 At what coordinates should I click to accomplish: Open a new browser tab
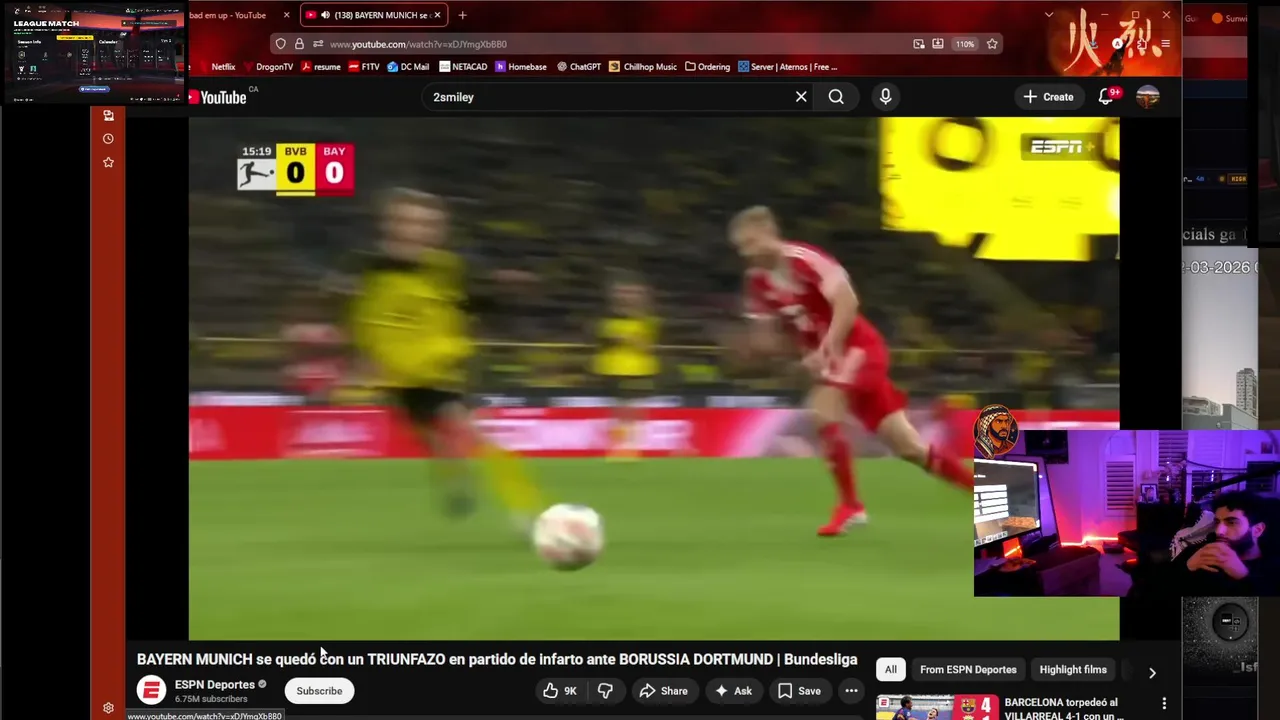462,15
